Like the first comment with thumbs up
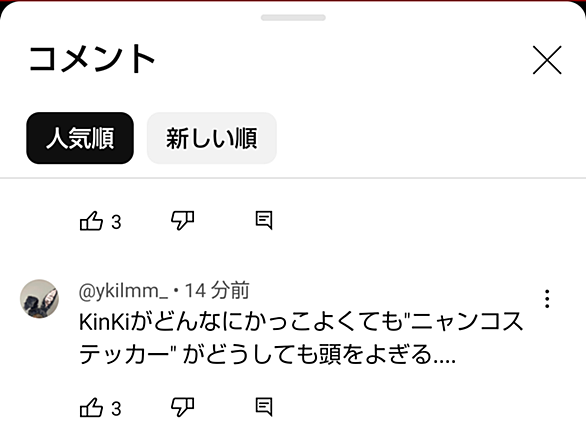The height and width of the screenshot is (441, 586). click(x=91, y=221)
